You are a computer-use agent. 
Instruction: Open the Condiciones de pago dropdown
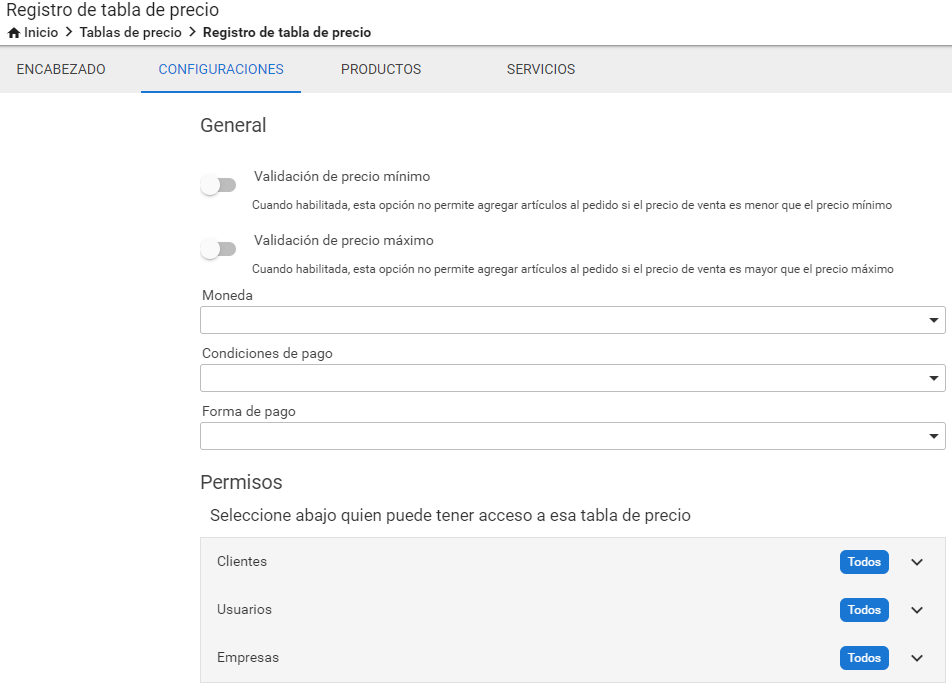[573, 378]
